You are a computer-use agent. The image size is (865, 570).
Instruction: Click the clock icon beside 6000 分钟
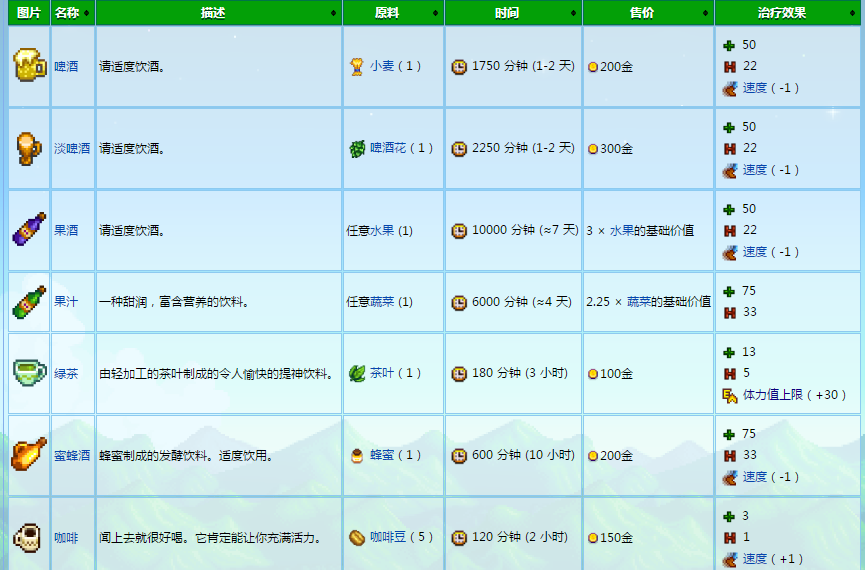coord(459,302)
